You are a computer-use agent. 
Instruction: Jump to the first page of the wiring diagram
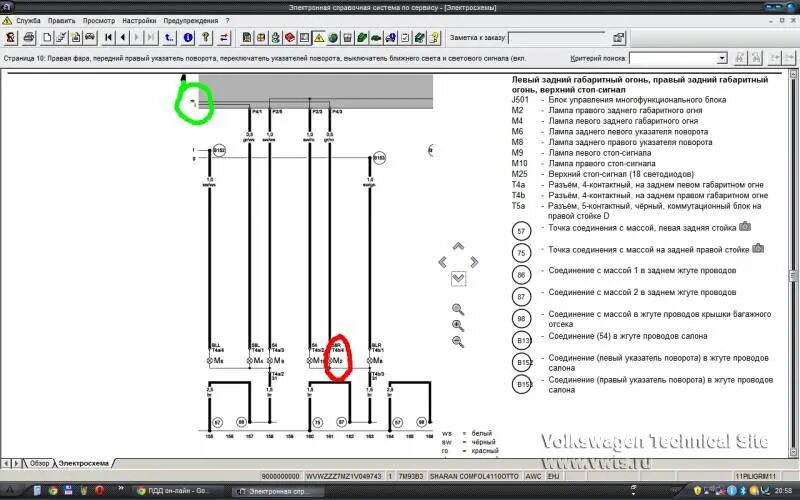(108, 37)
